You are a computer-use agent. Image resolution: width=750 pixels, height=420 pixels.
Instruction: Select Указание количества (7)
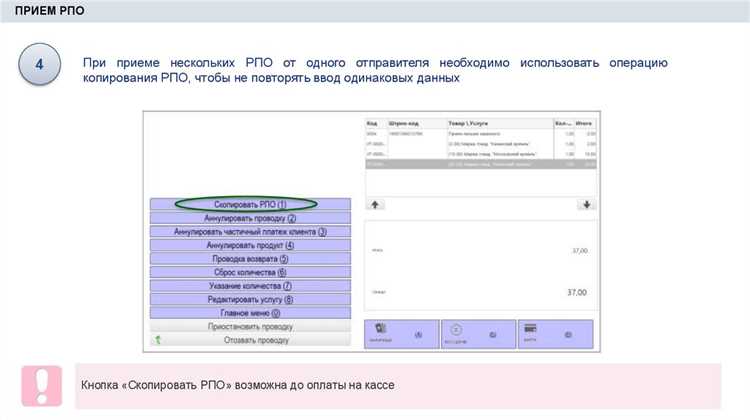pos(250,286)
